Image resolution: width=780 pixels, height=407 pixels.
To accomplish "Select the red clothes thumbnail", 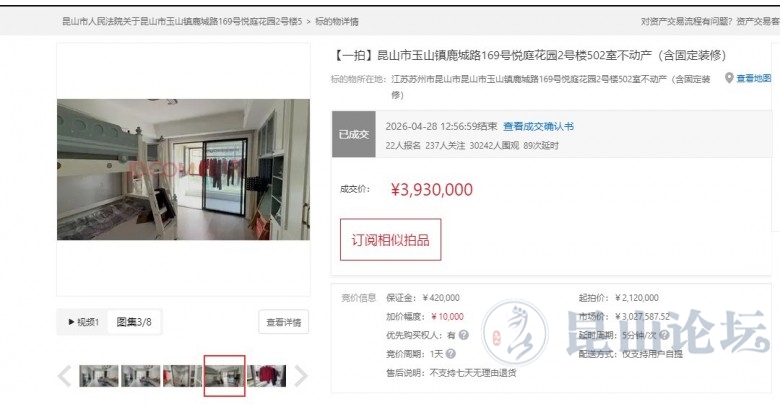I will pos(267,376).
